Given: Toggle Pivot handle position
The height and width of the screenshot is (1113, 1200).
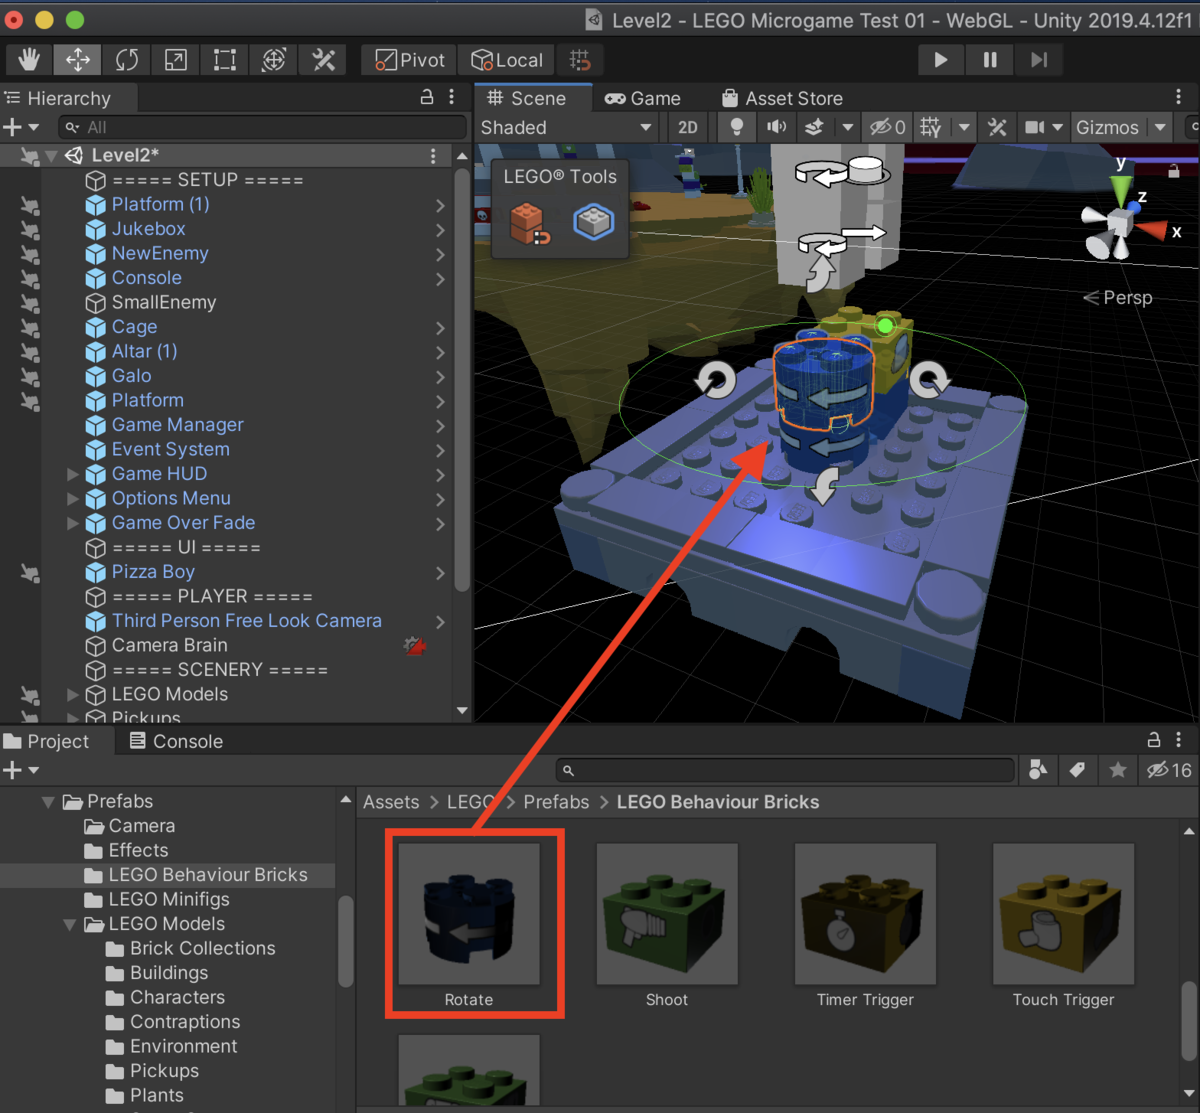Looking at the screenshot, I should [409, 60].
